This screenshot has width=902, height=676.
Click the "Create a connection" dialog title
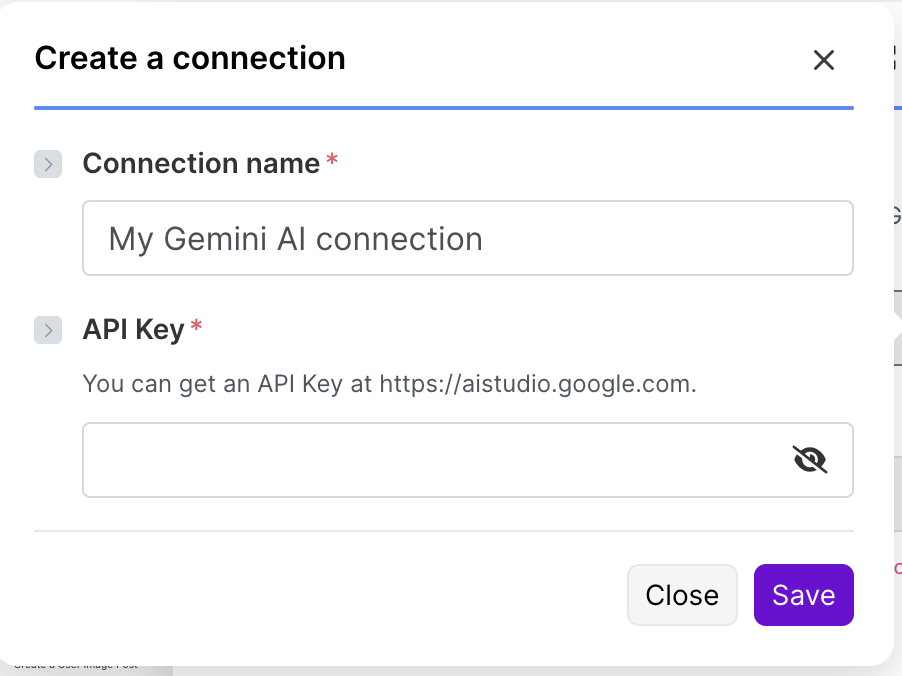[190, 58]
